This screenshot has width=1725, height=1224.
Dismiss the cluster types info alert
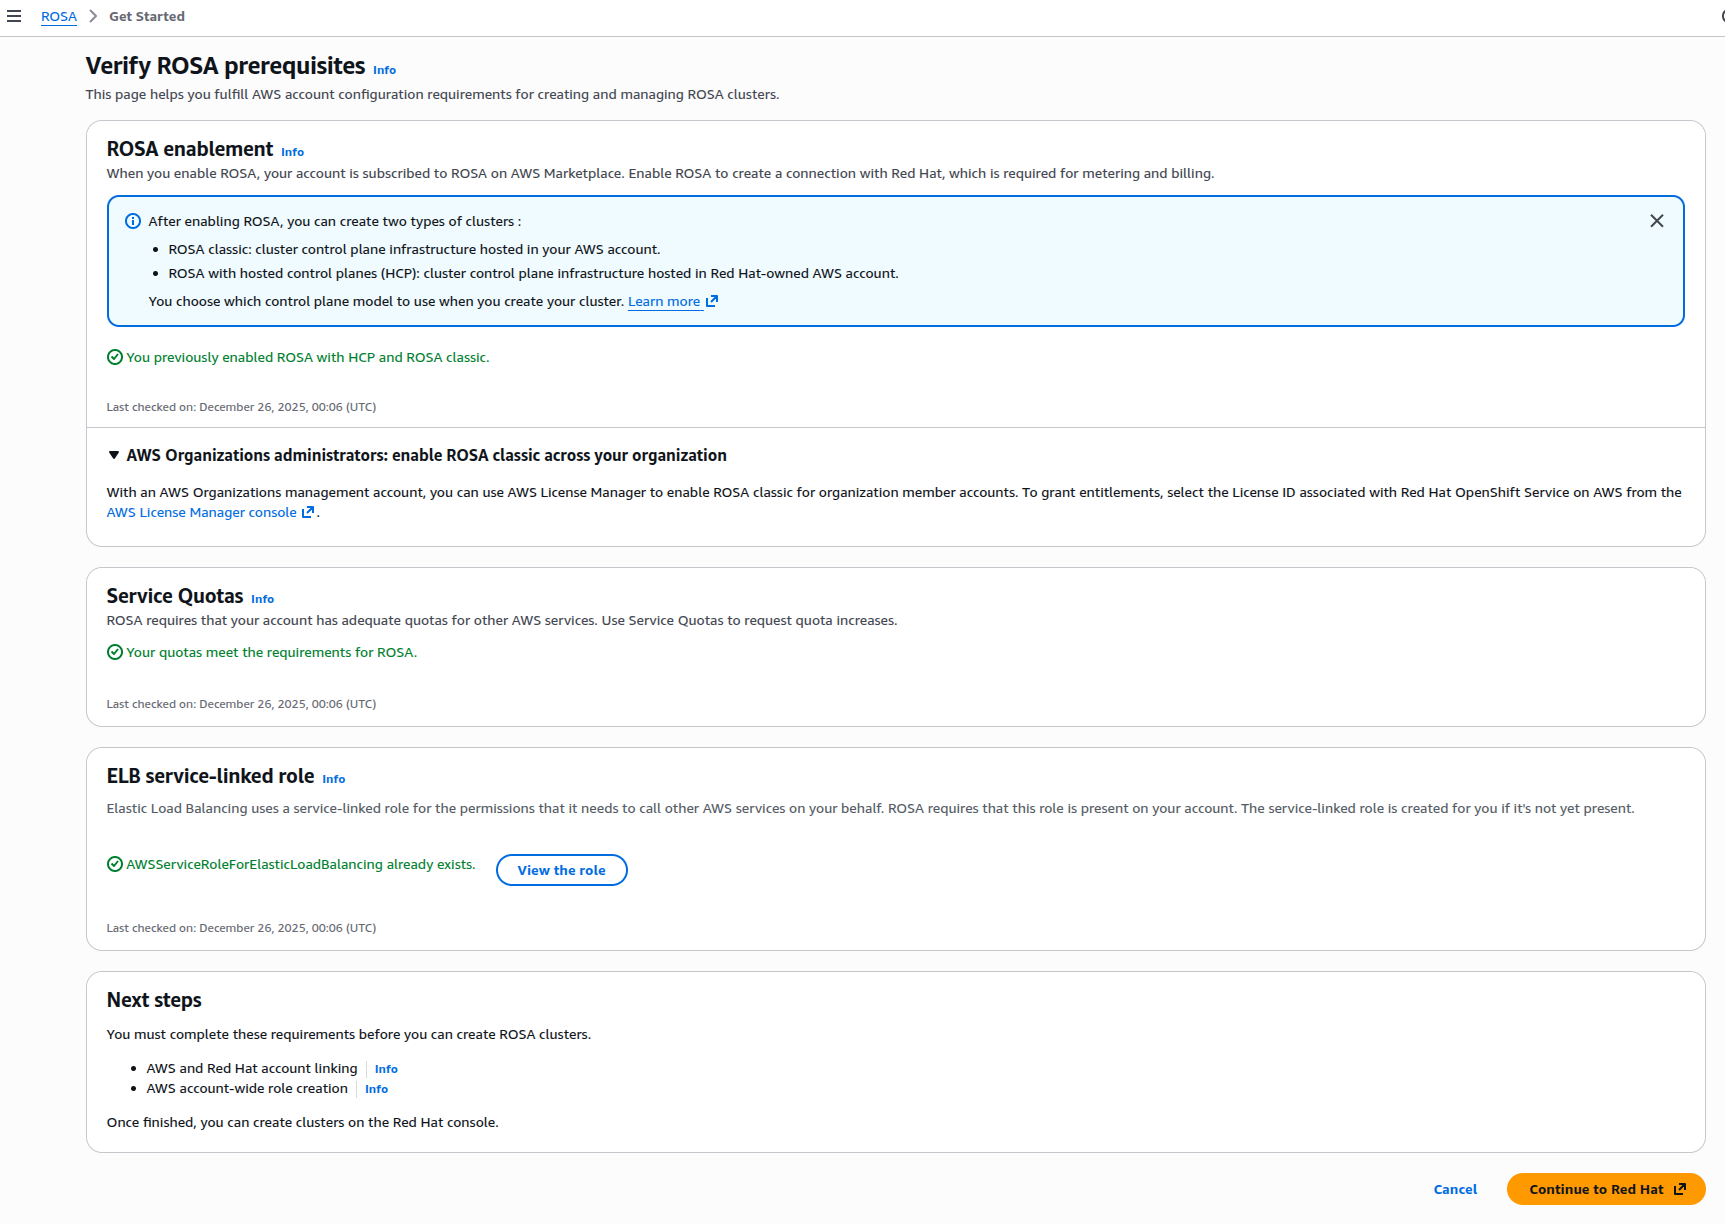point(1656,221)
